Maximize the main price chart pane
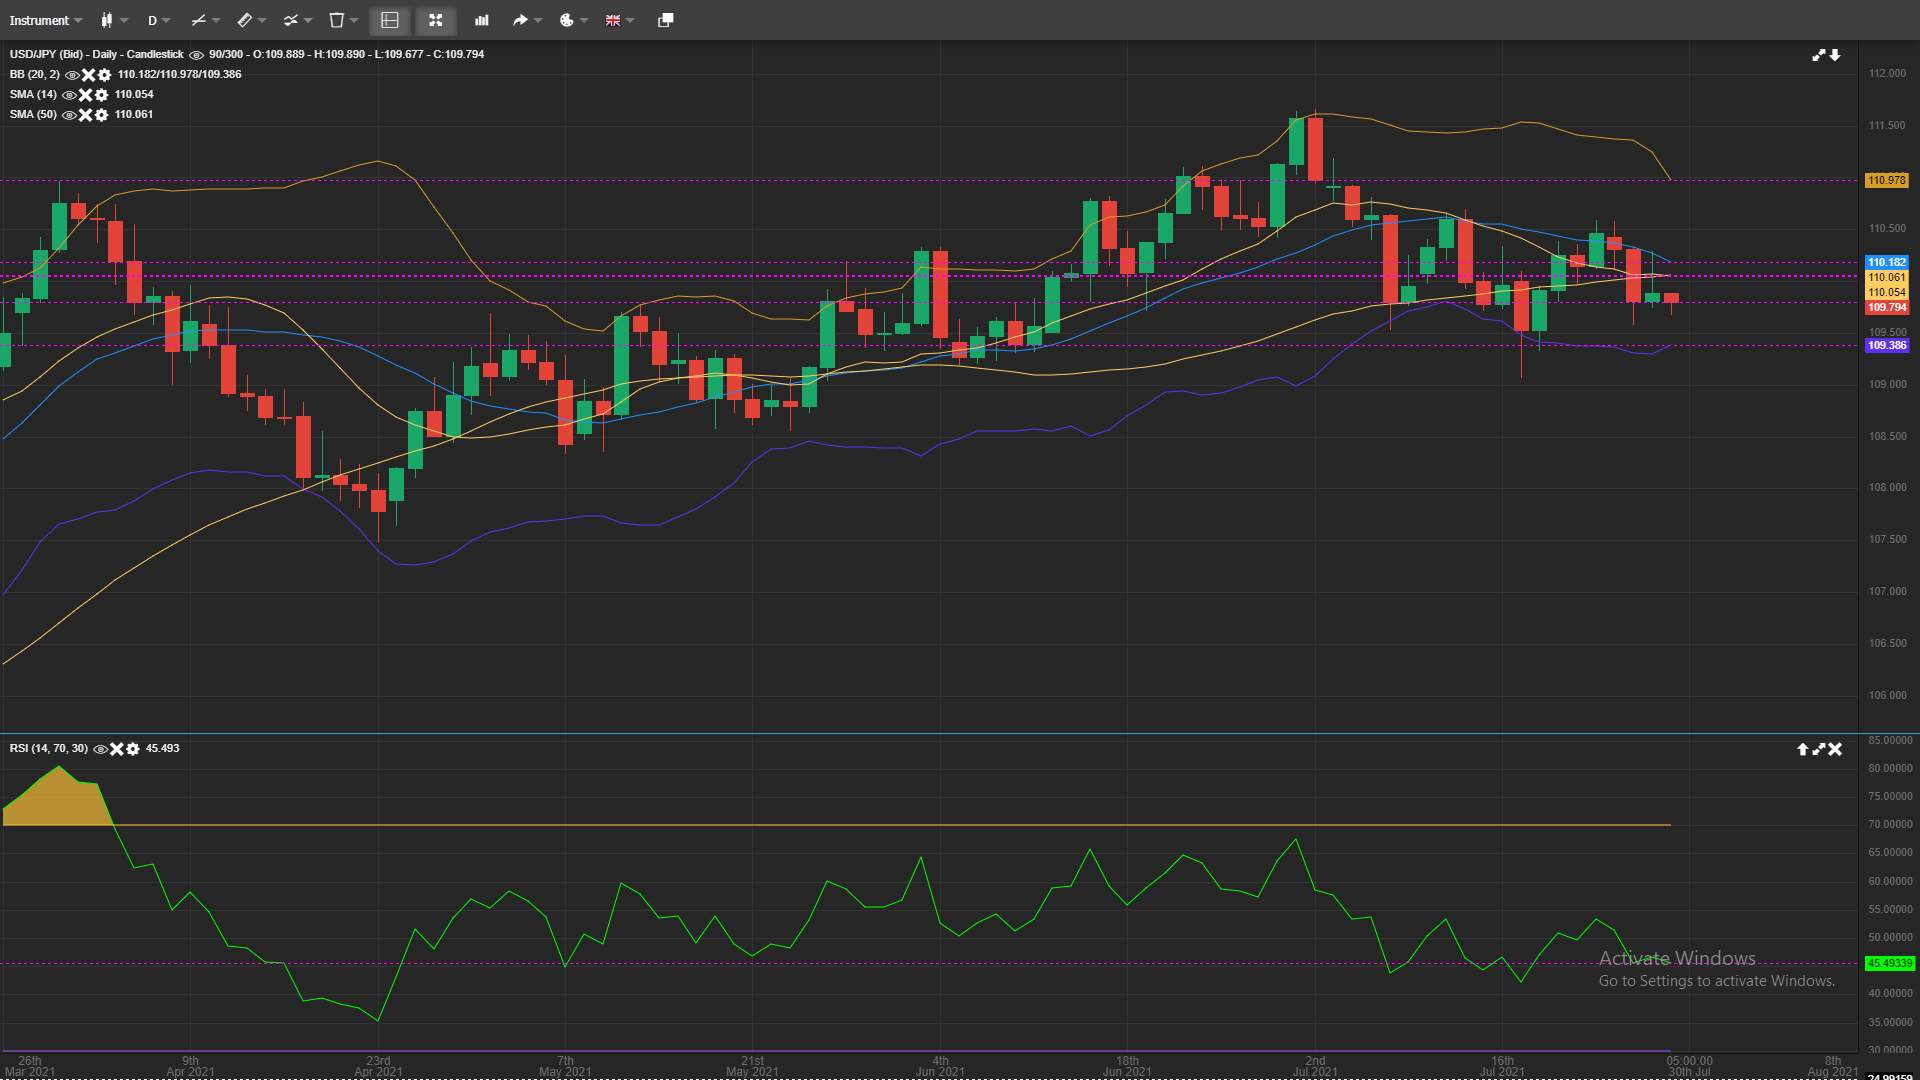The width and height of the screenshot is (1920, 1080). coord(1819,56)
